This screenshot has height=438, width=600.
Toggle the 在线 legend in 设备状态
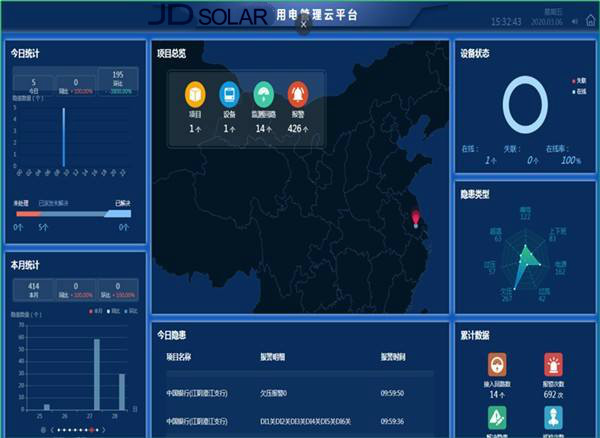point(579,91)
